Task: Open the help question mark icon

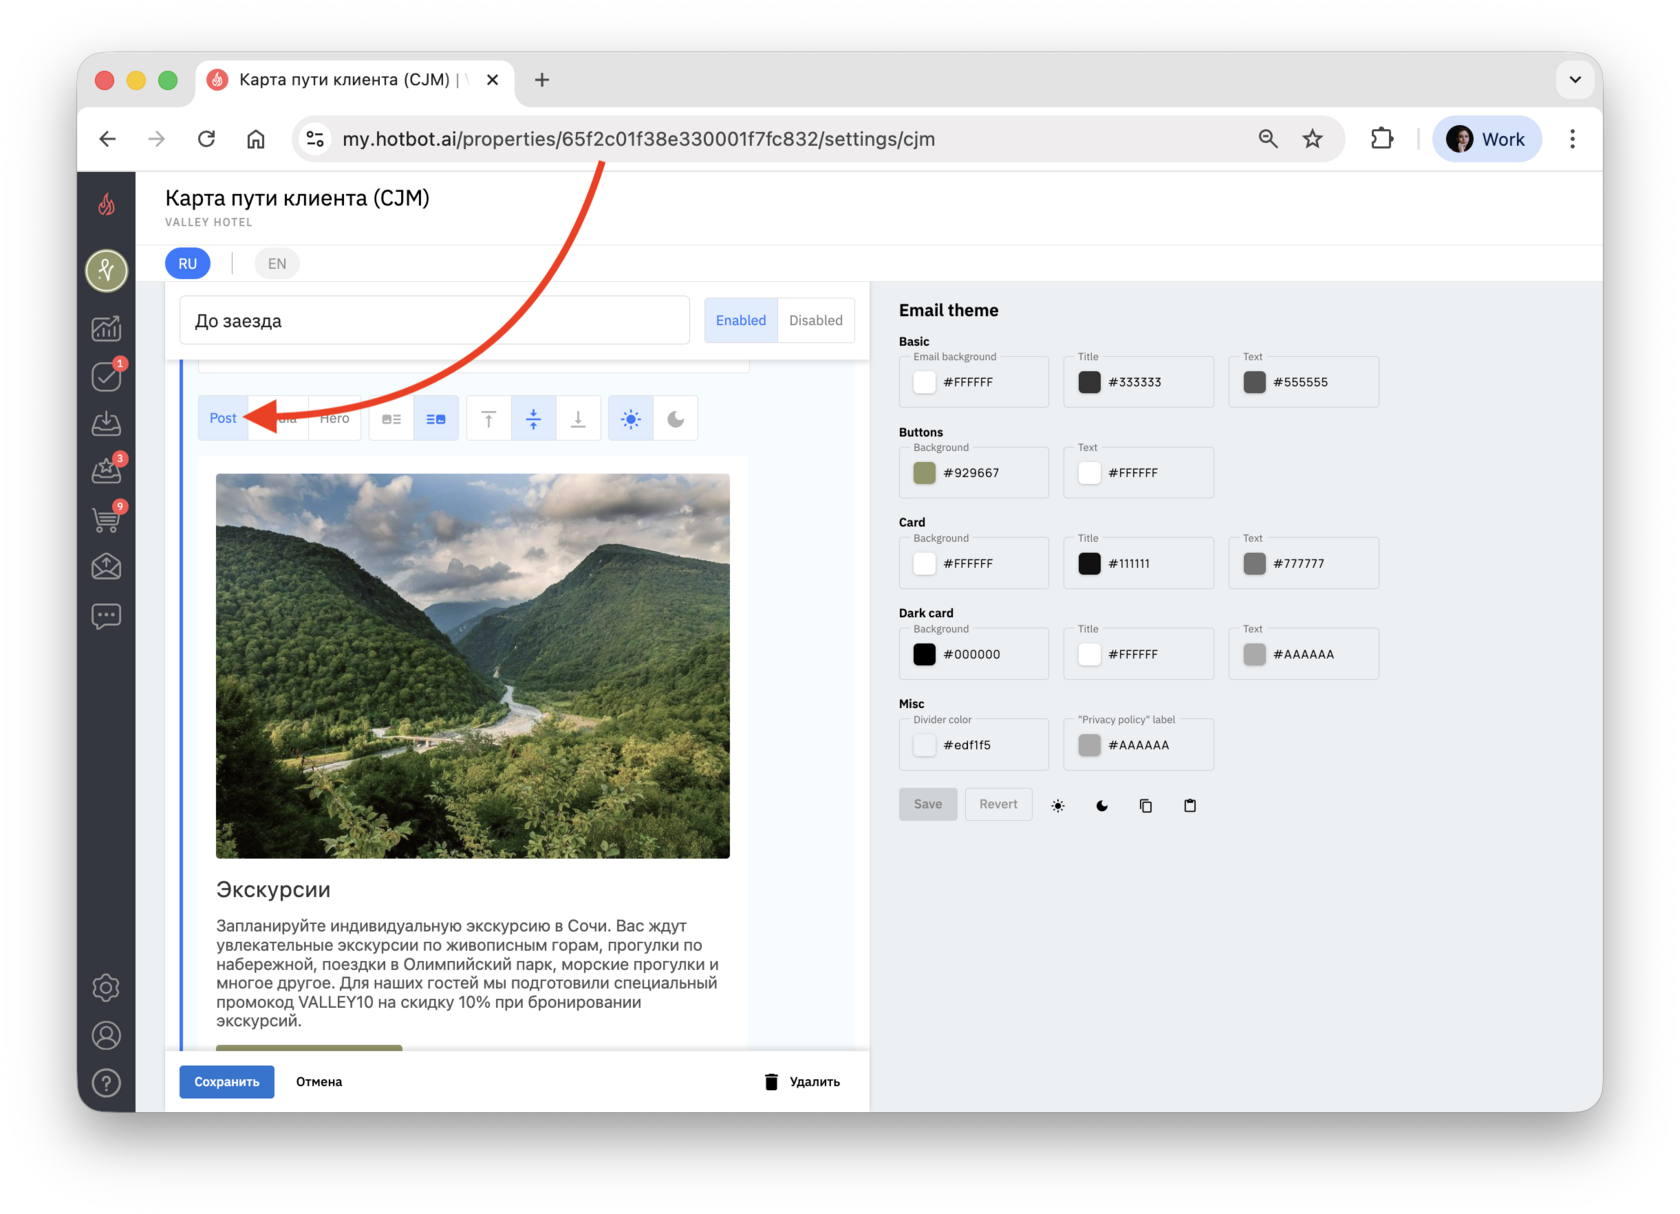Action: click(x=107, y=1083)
